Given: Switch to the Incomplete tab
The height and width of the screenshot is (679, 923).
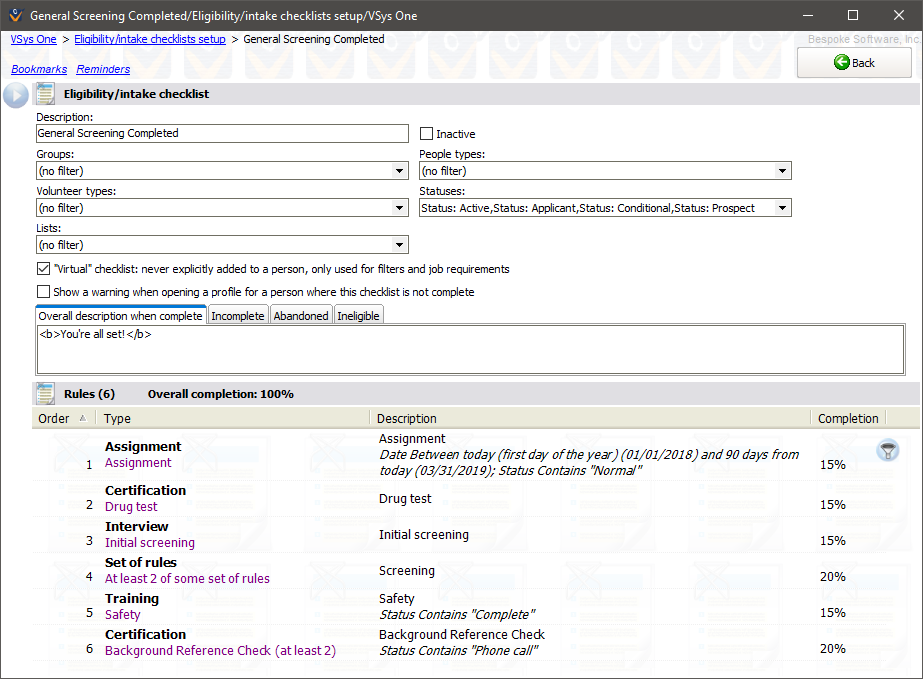Looking at the screenshot, I should (x=238, y=316).
